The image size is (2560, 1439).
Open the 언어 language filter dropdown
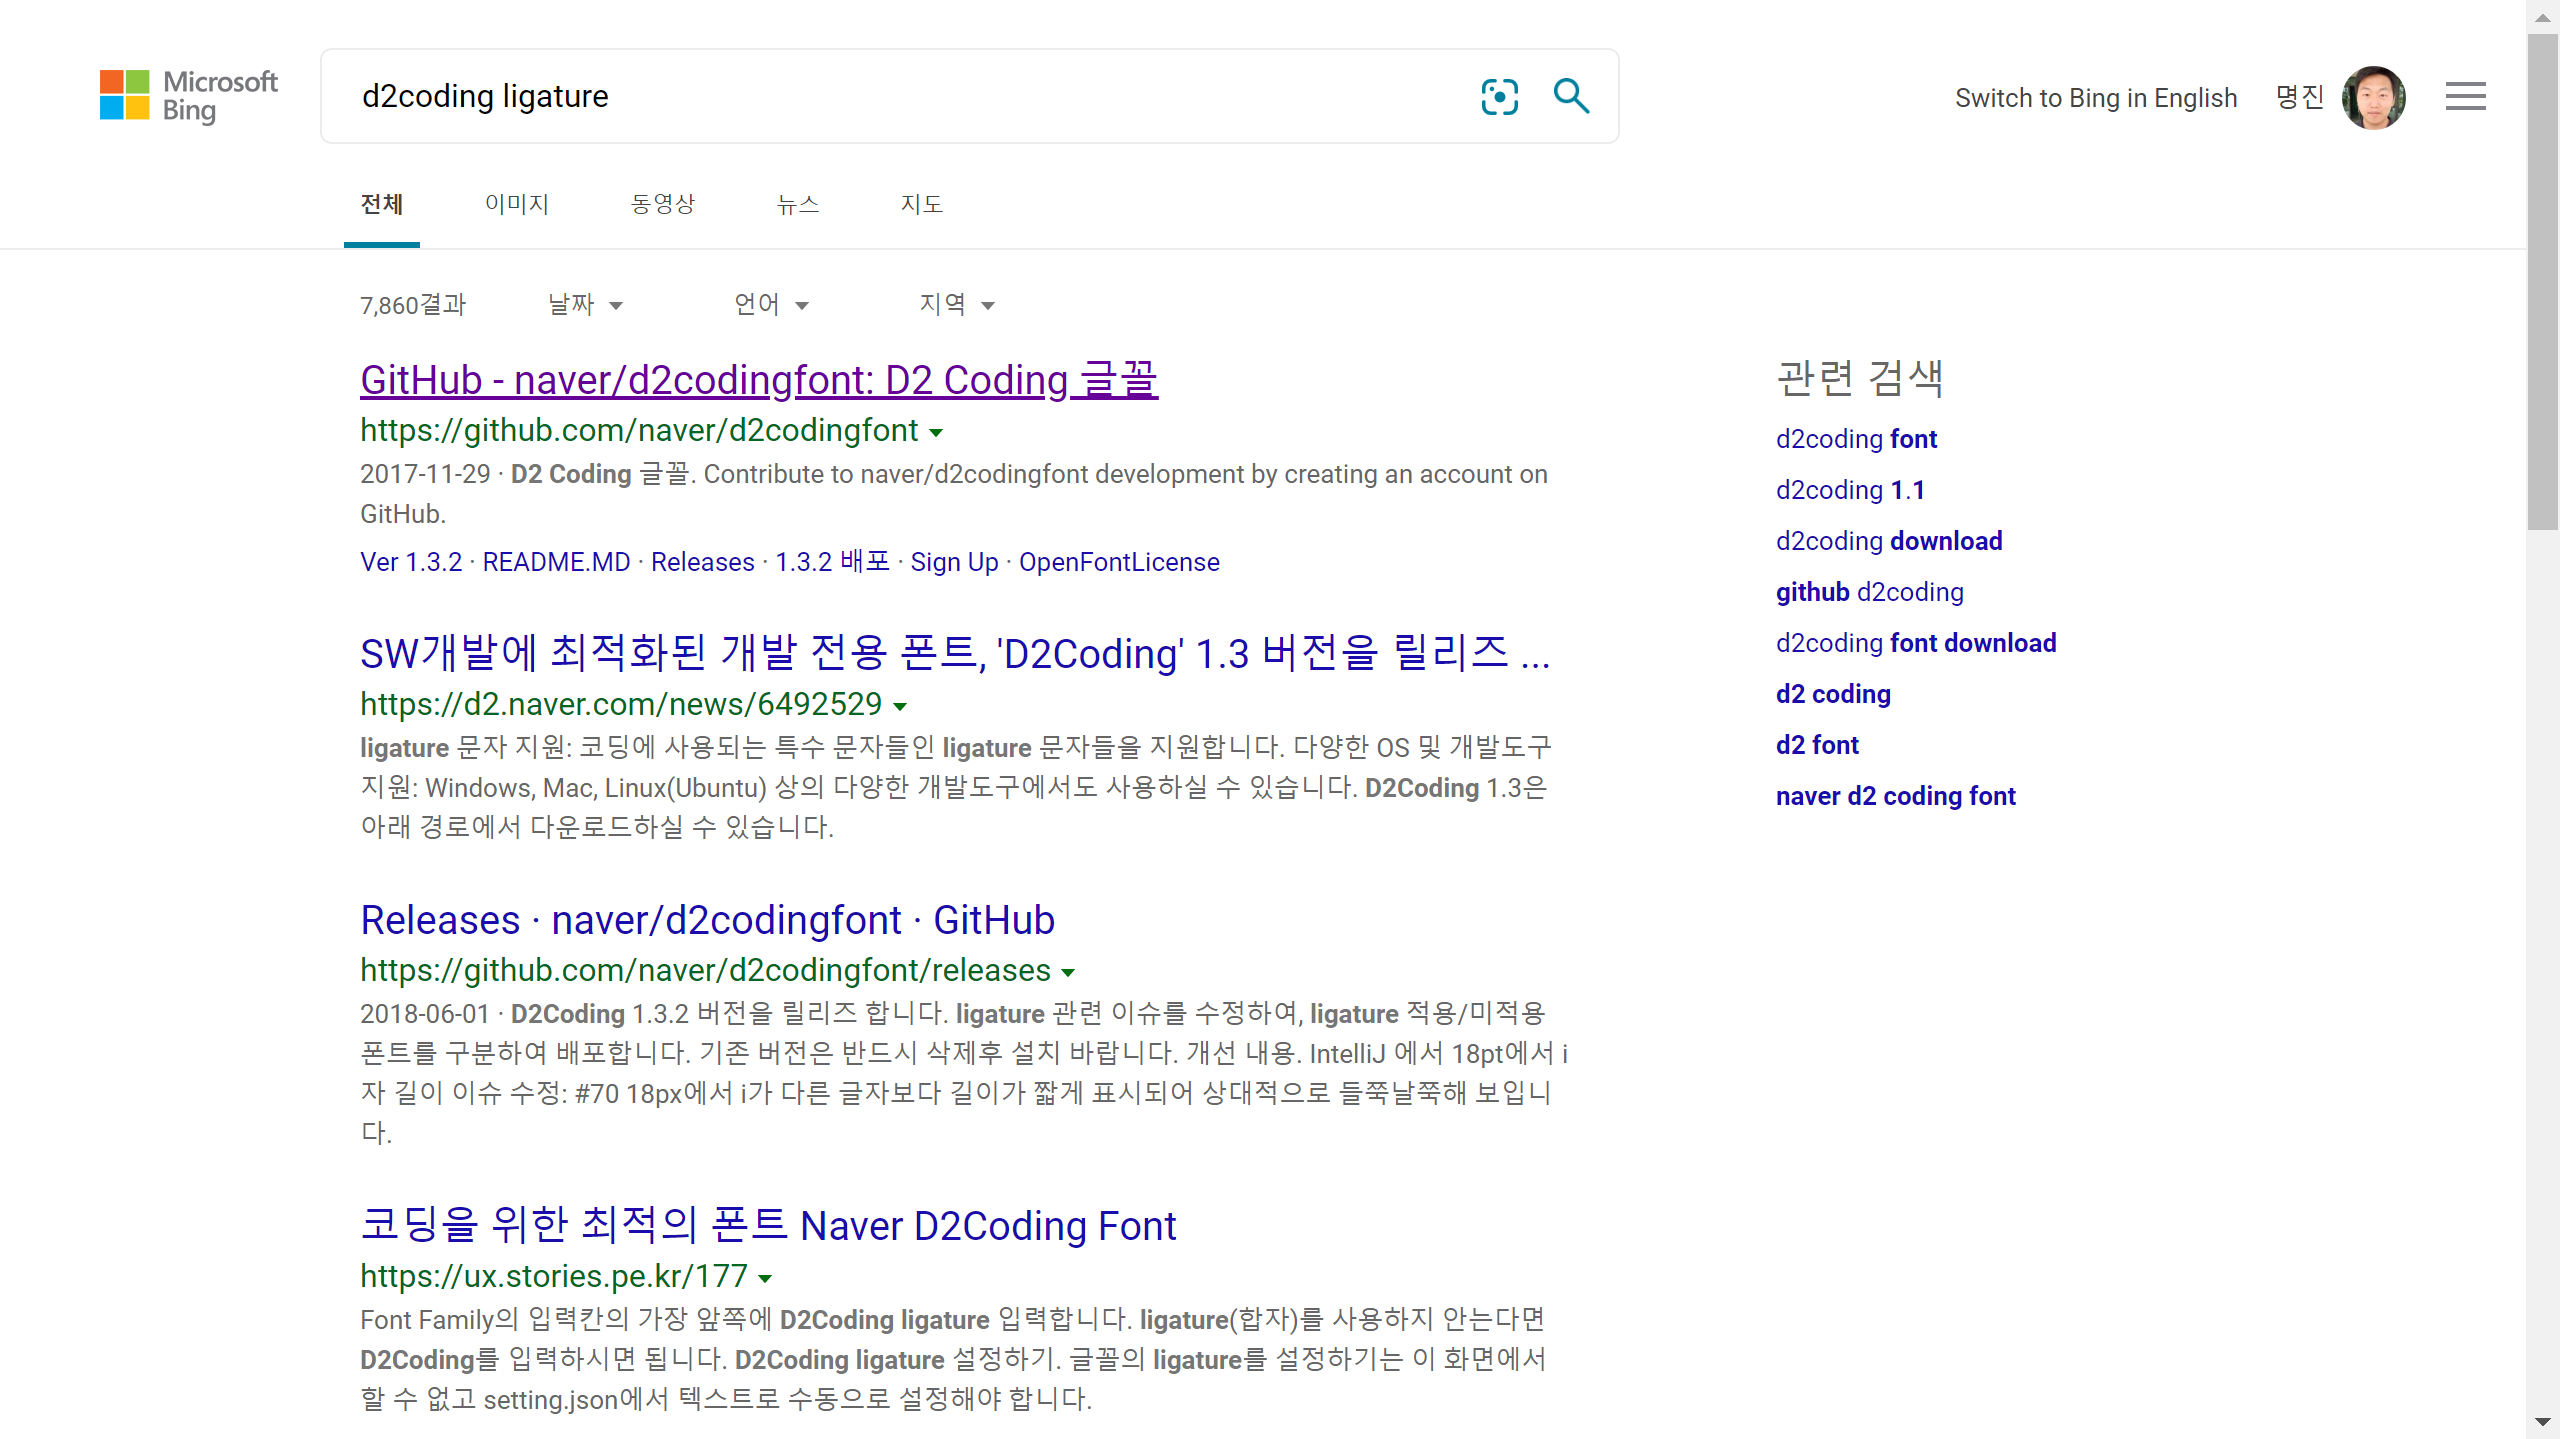(770, 305)
